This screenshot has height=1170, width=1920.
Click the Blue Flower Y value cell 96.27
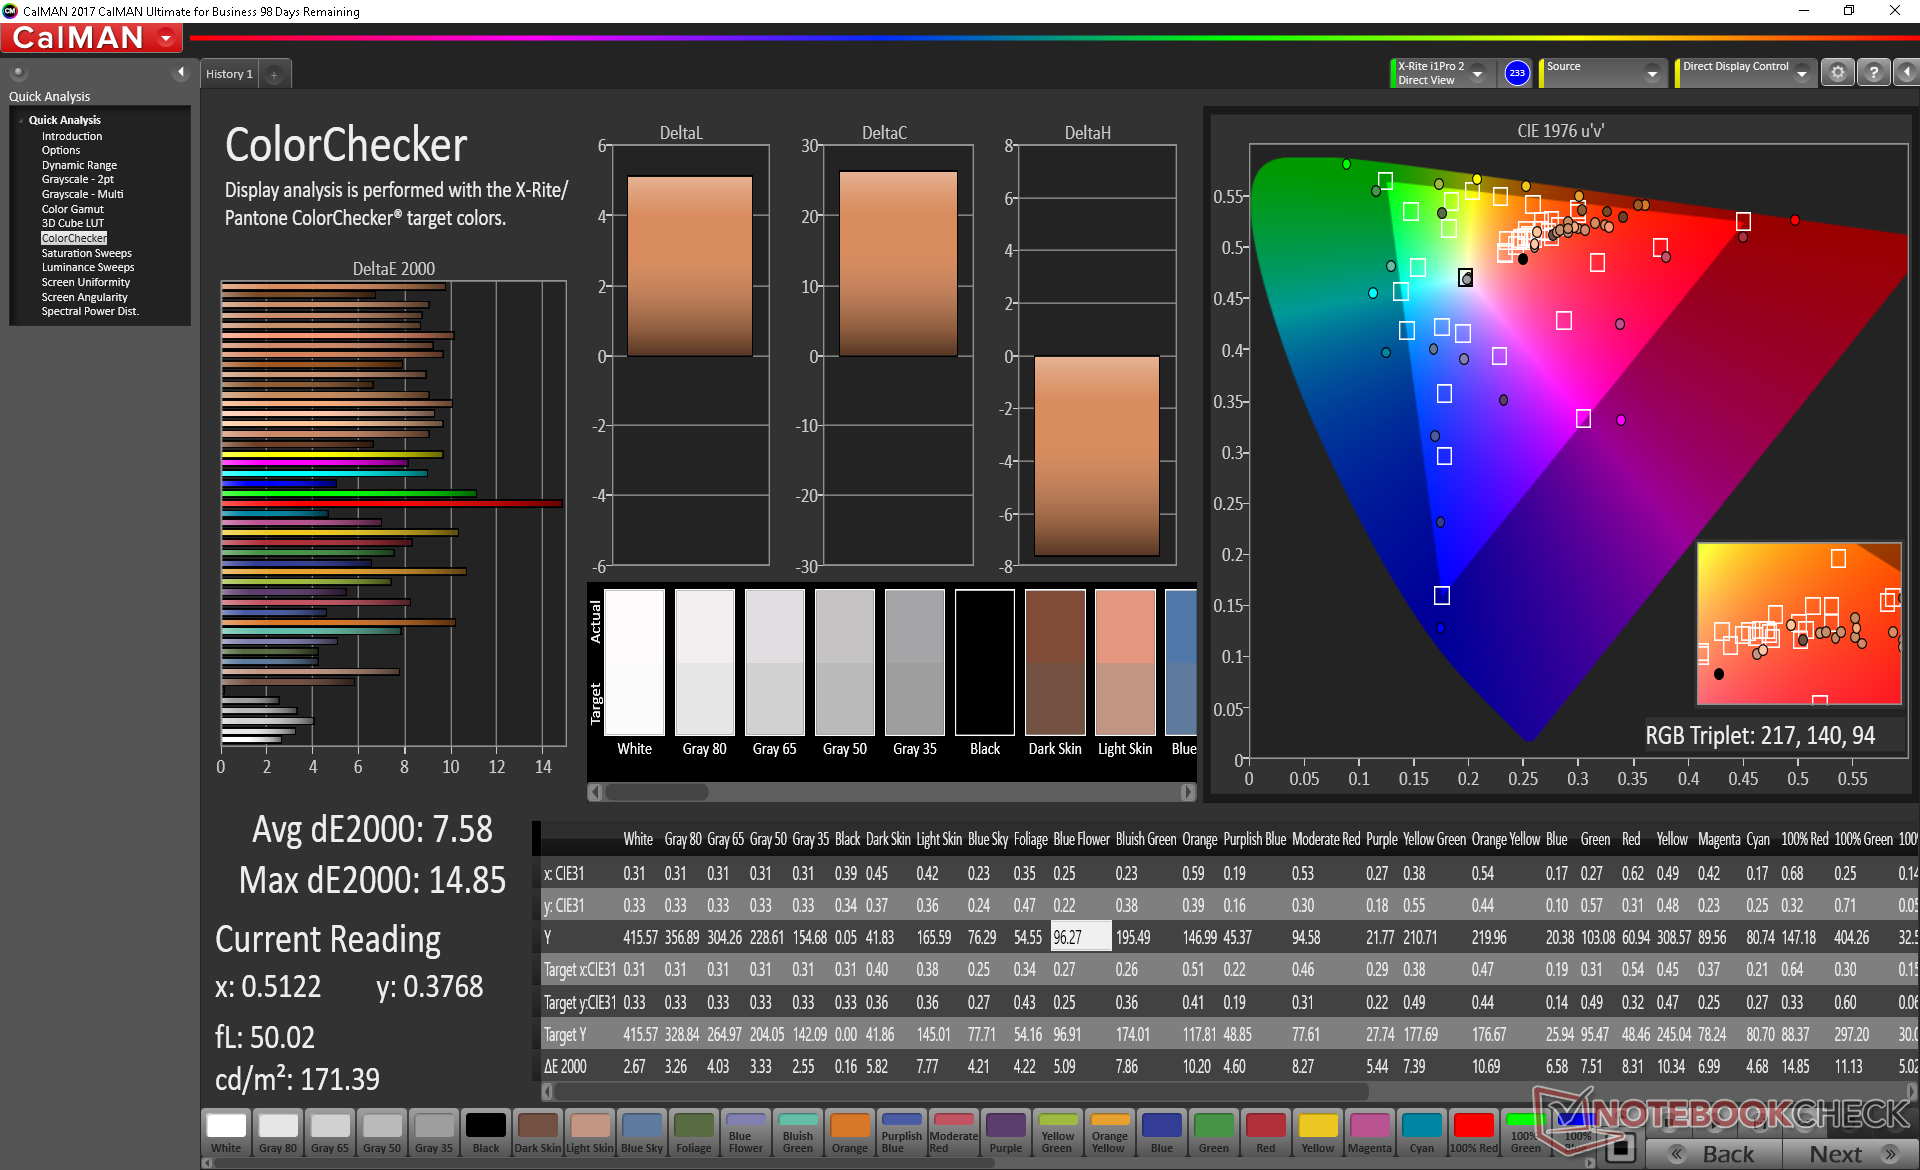coord(1081,937)
